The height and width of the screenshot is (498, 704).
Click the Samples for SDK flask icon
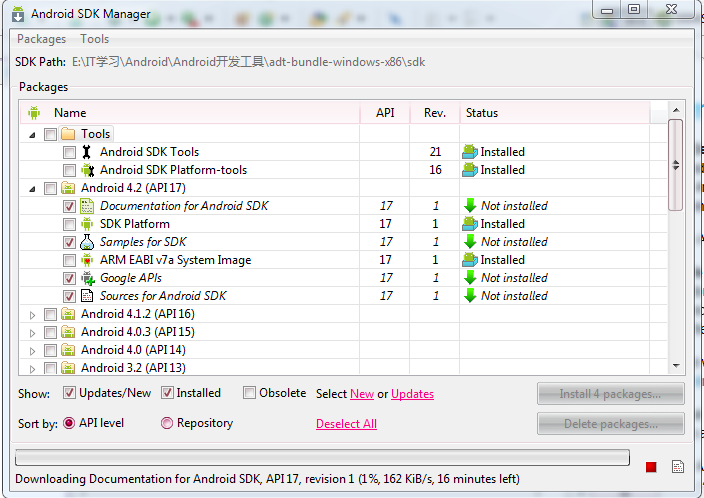pyautogui.click(x=87, y=242)
